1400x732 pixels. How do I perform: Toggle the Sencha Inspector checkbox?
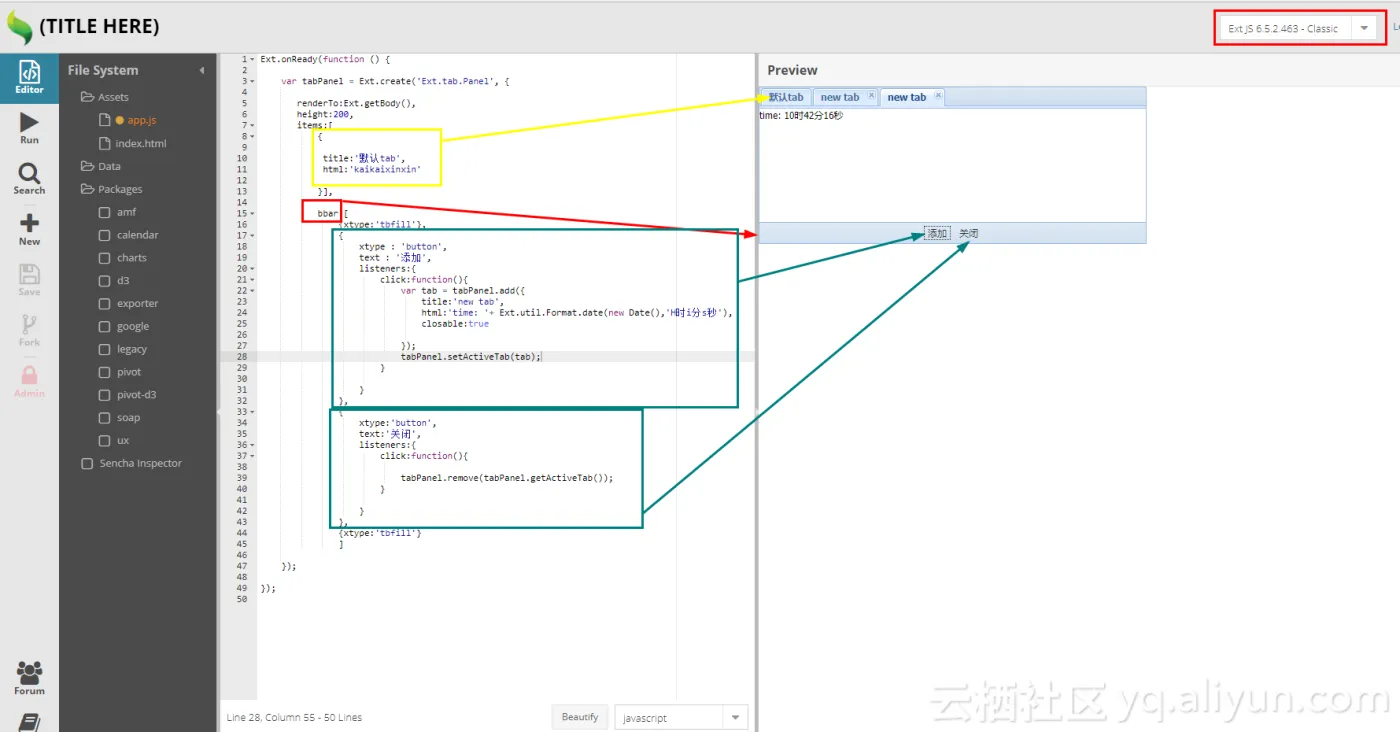tap(87, 464)
